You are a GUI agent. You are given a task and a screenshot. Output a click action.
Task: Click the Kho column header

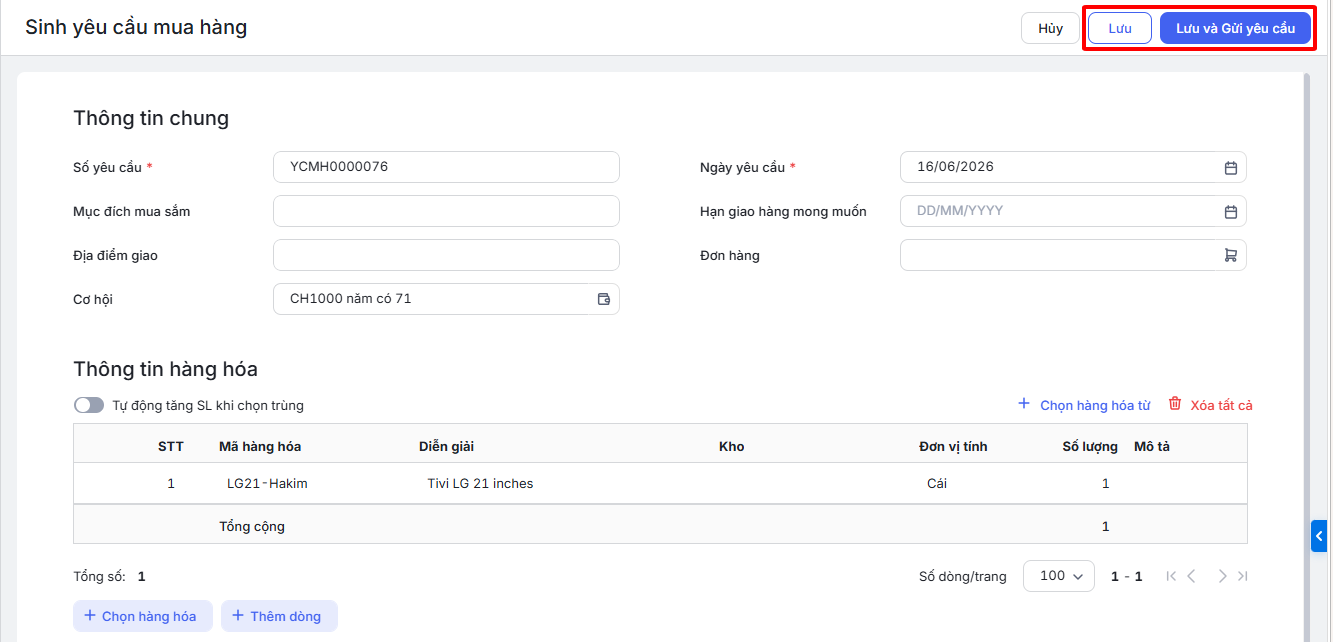(731, 446)
